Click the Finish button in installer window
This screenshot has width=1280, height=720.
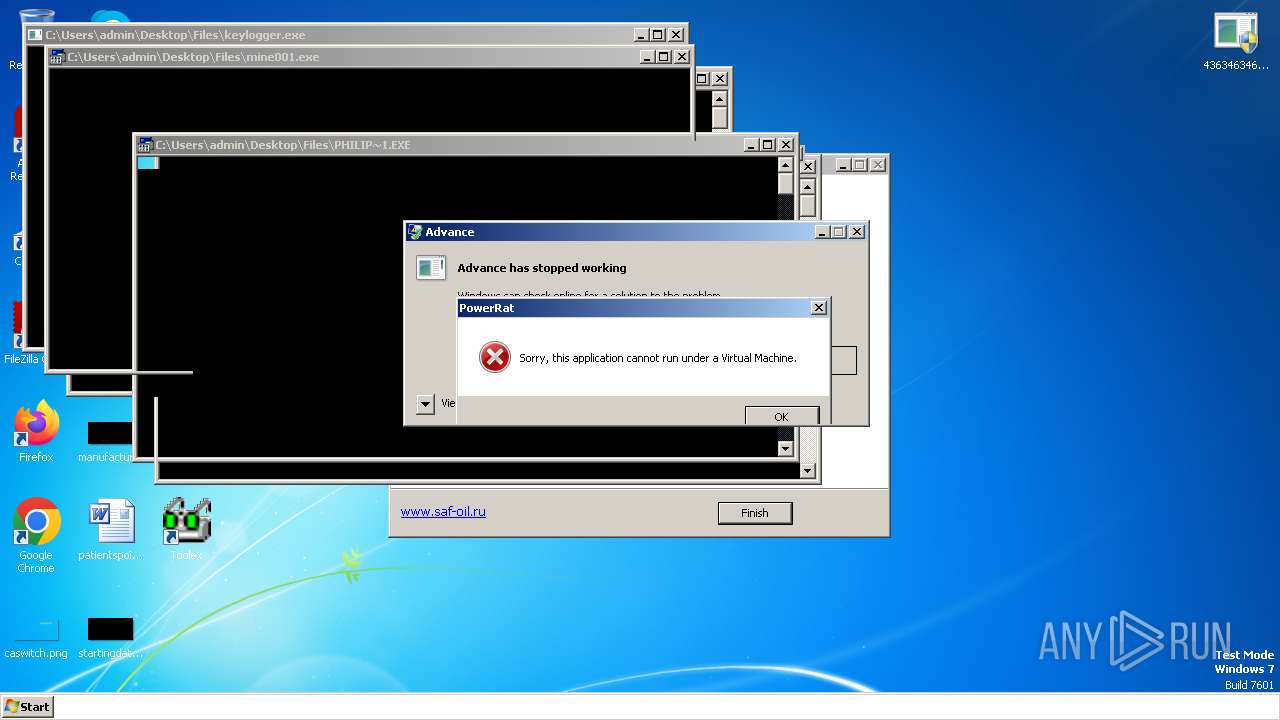[x=755, y=513]
